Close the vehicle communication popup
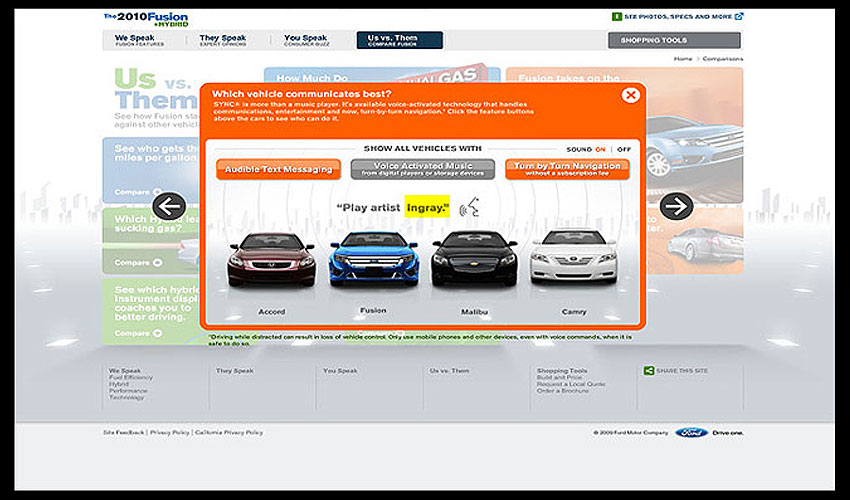This screenshot has height=500, width=850. coord(630,95)
